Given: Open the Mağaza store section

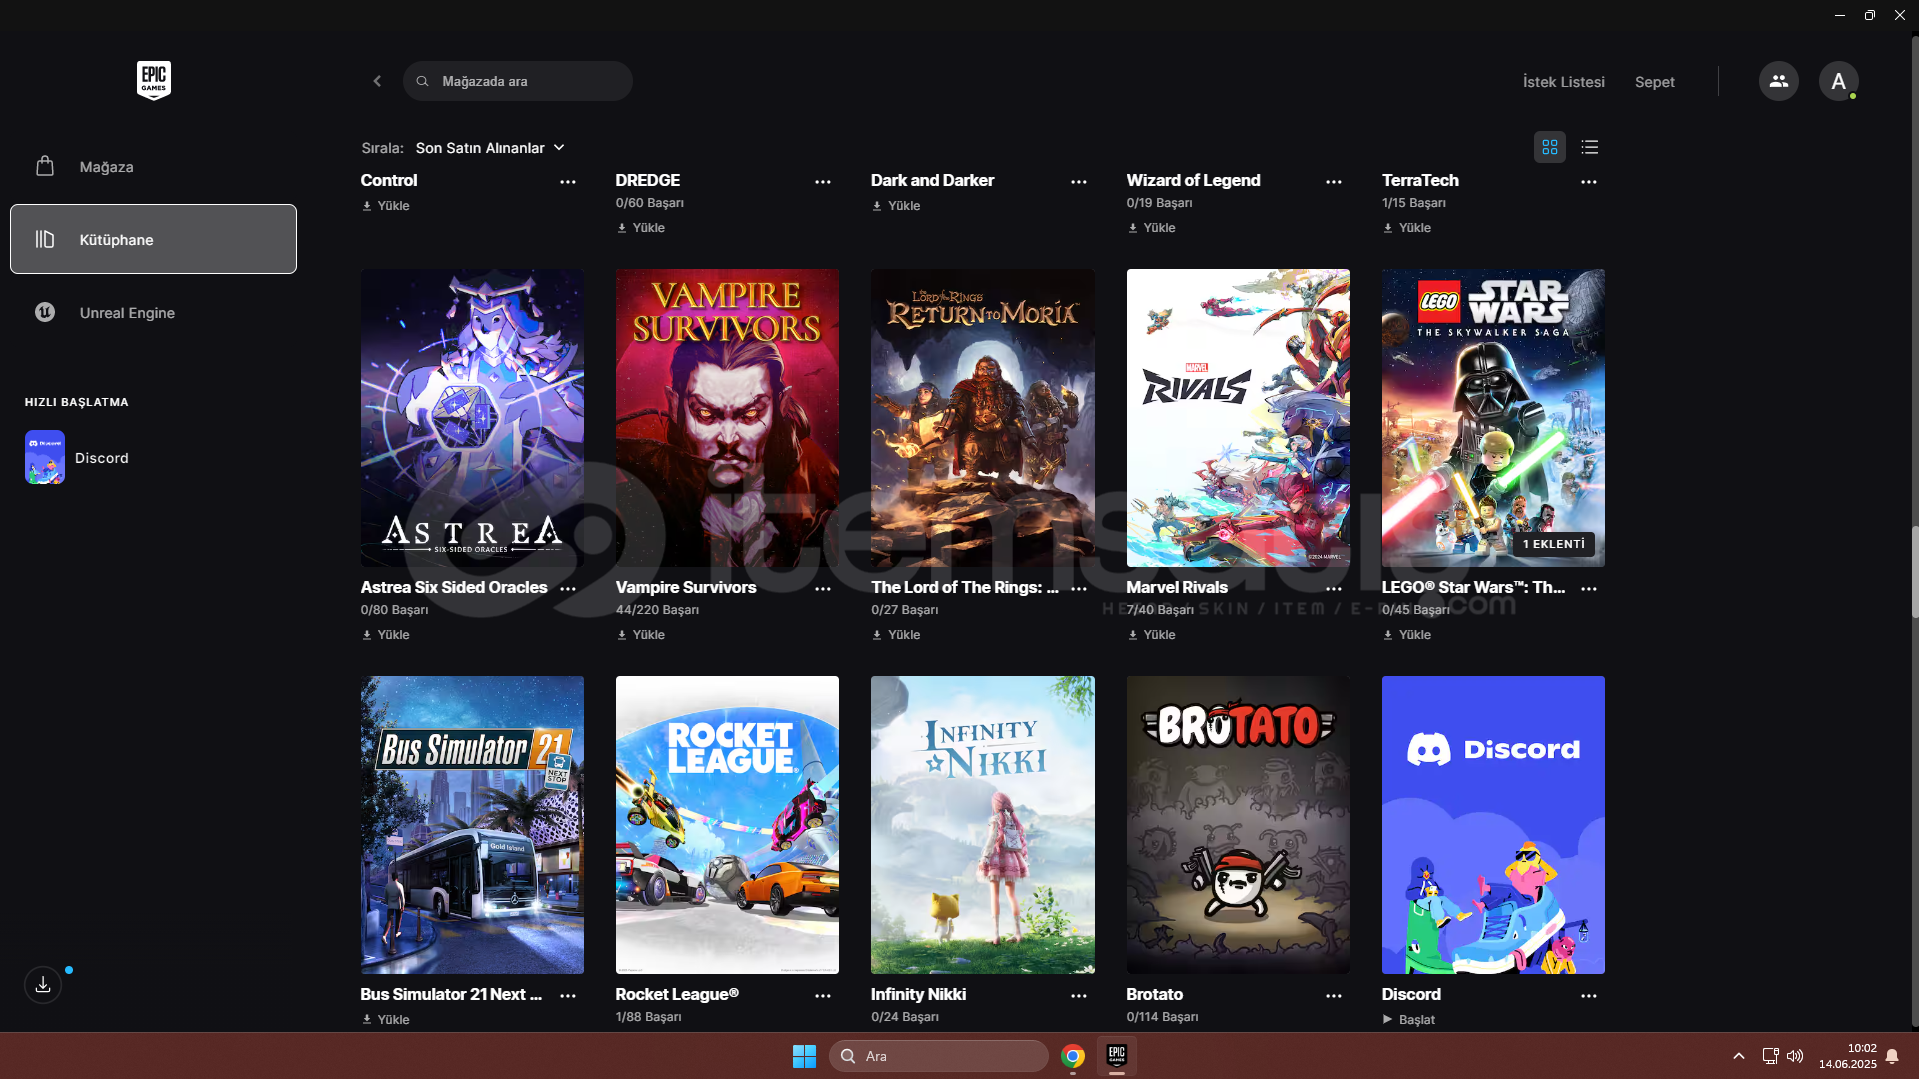Looking at the screenshot, I should pyautogui.click(x=153, y=166).
